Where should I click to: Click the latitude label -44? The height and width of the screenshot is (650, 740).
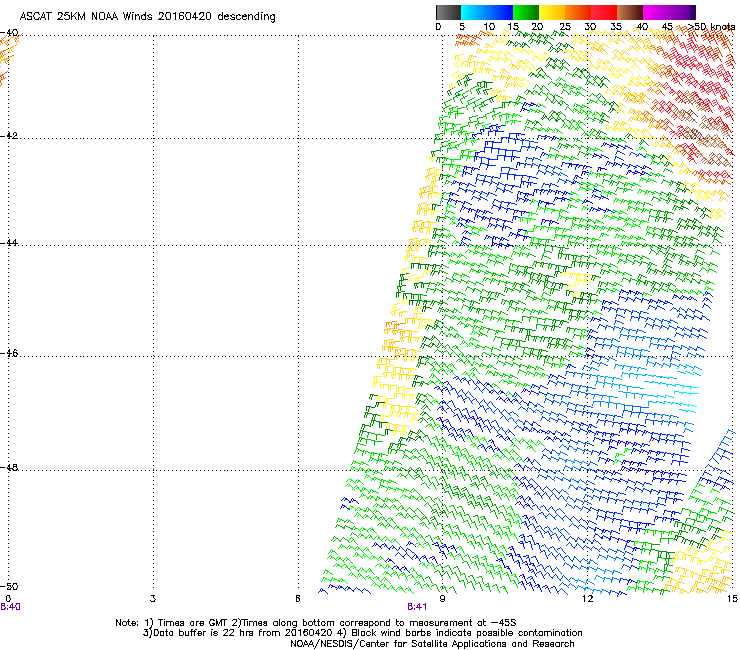coord(9,242)
